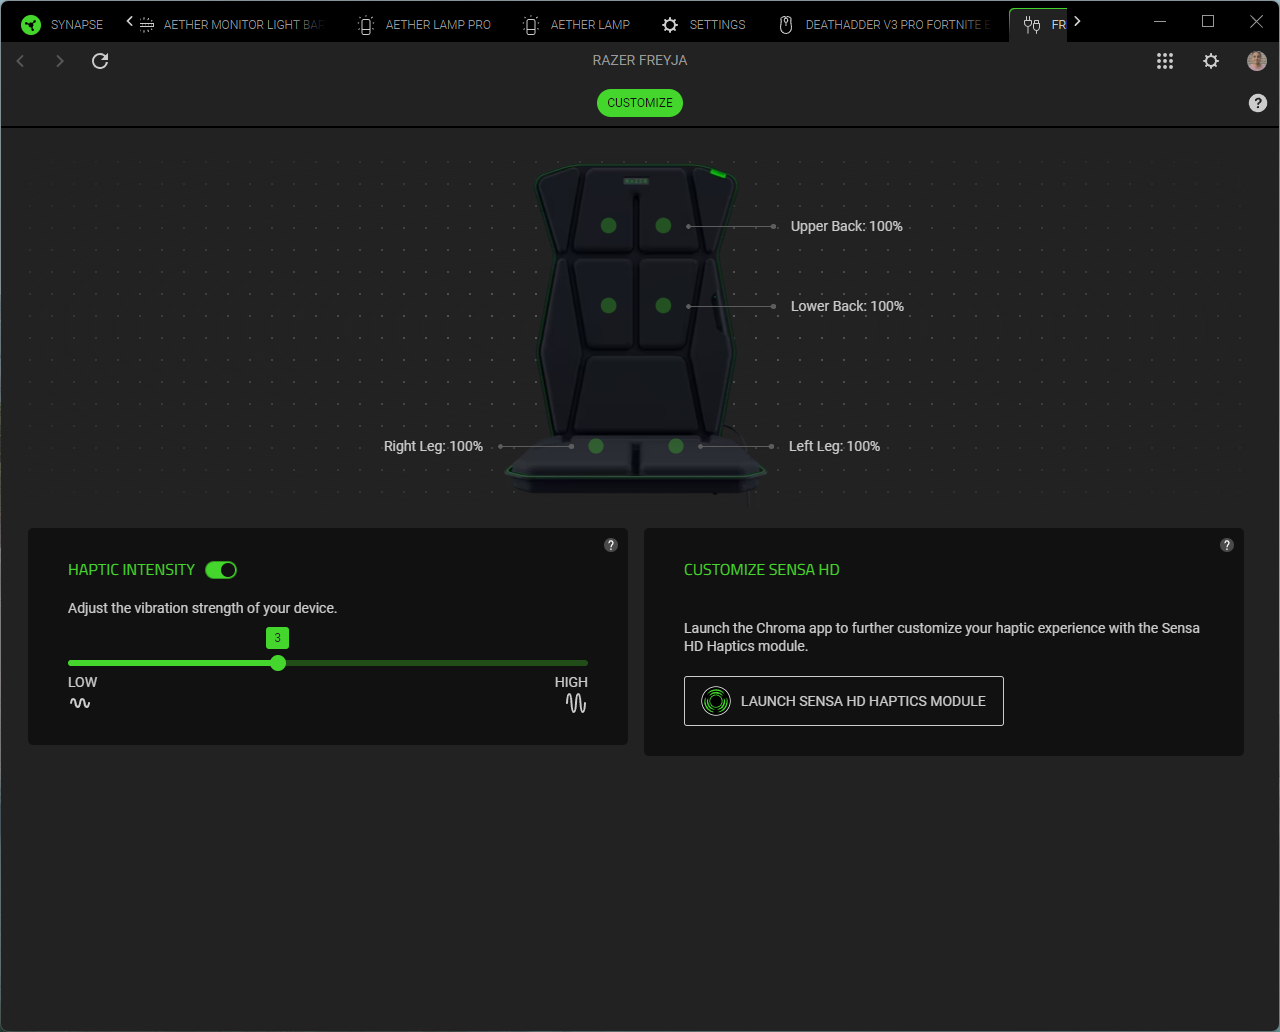
Task: Go forward with the forward arrow
Action: click(x=60, y=61)
